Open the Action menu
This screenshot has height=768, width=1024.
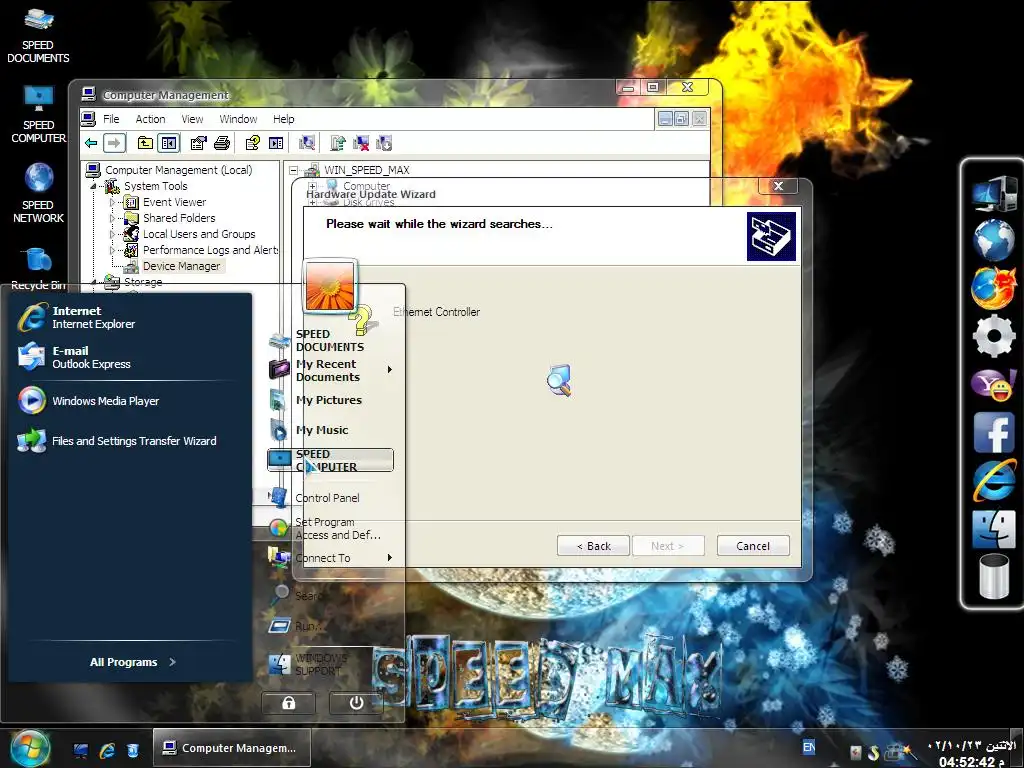click(150, 119)
